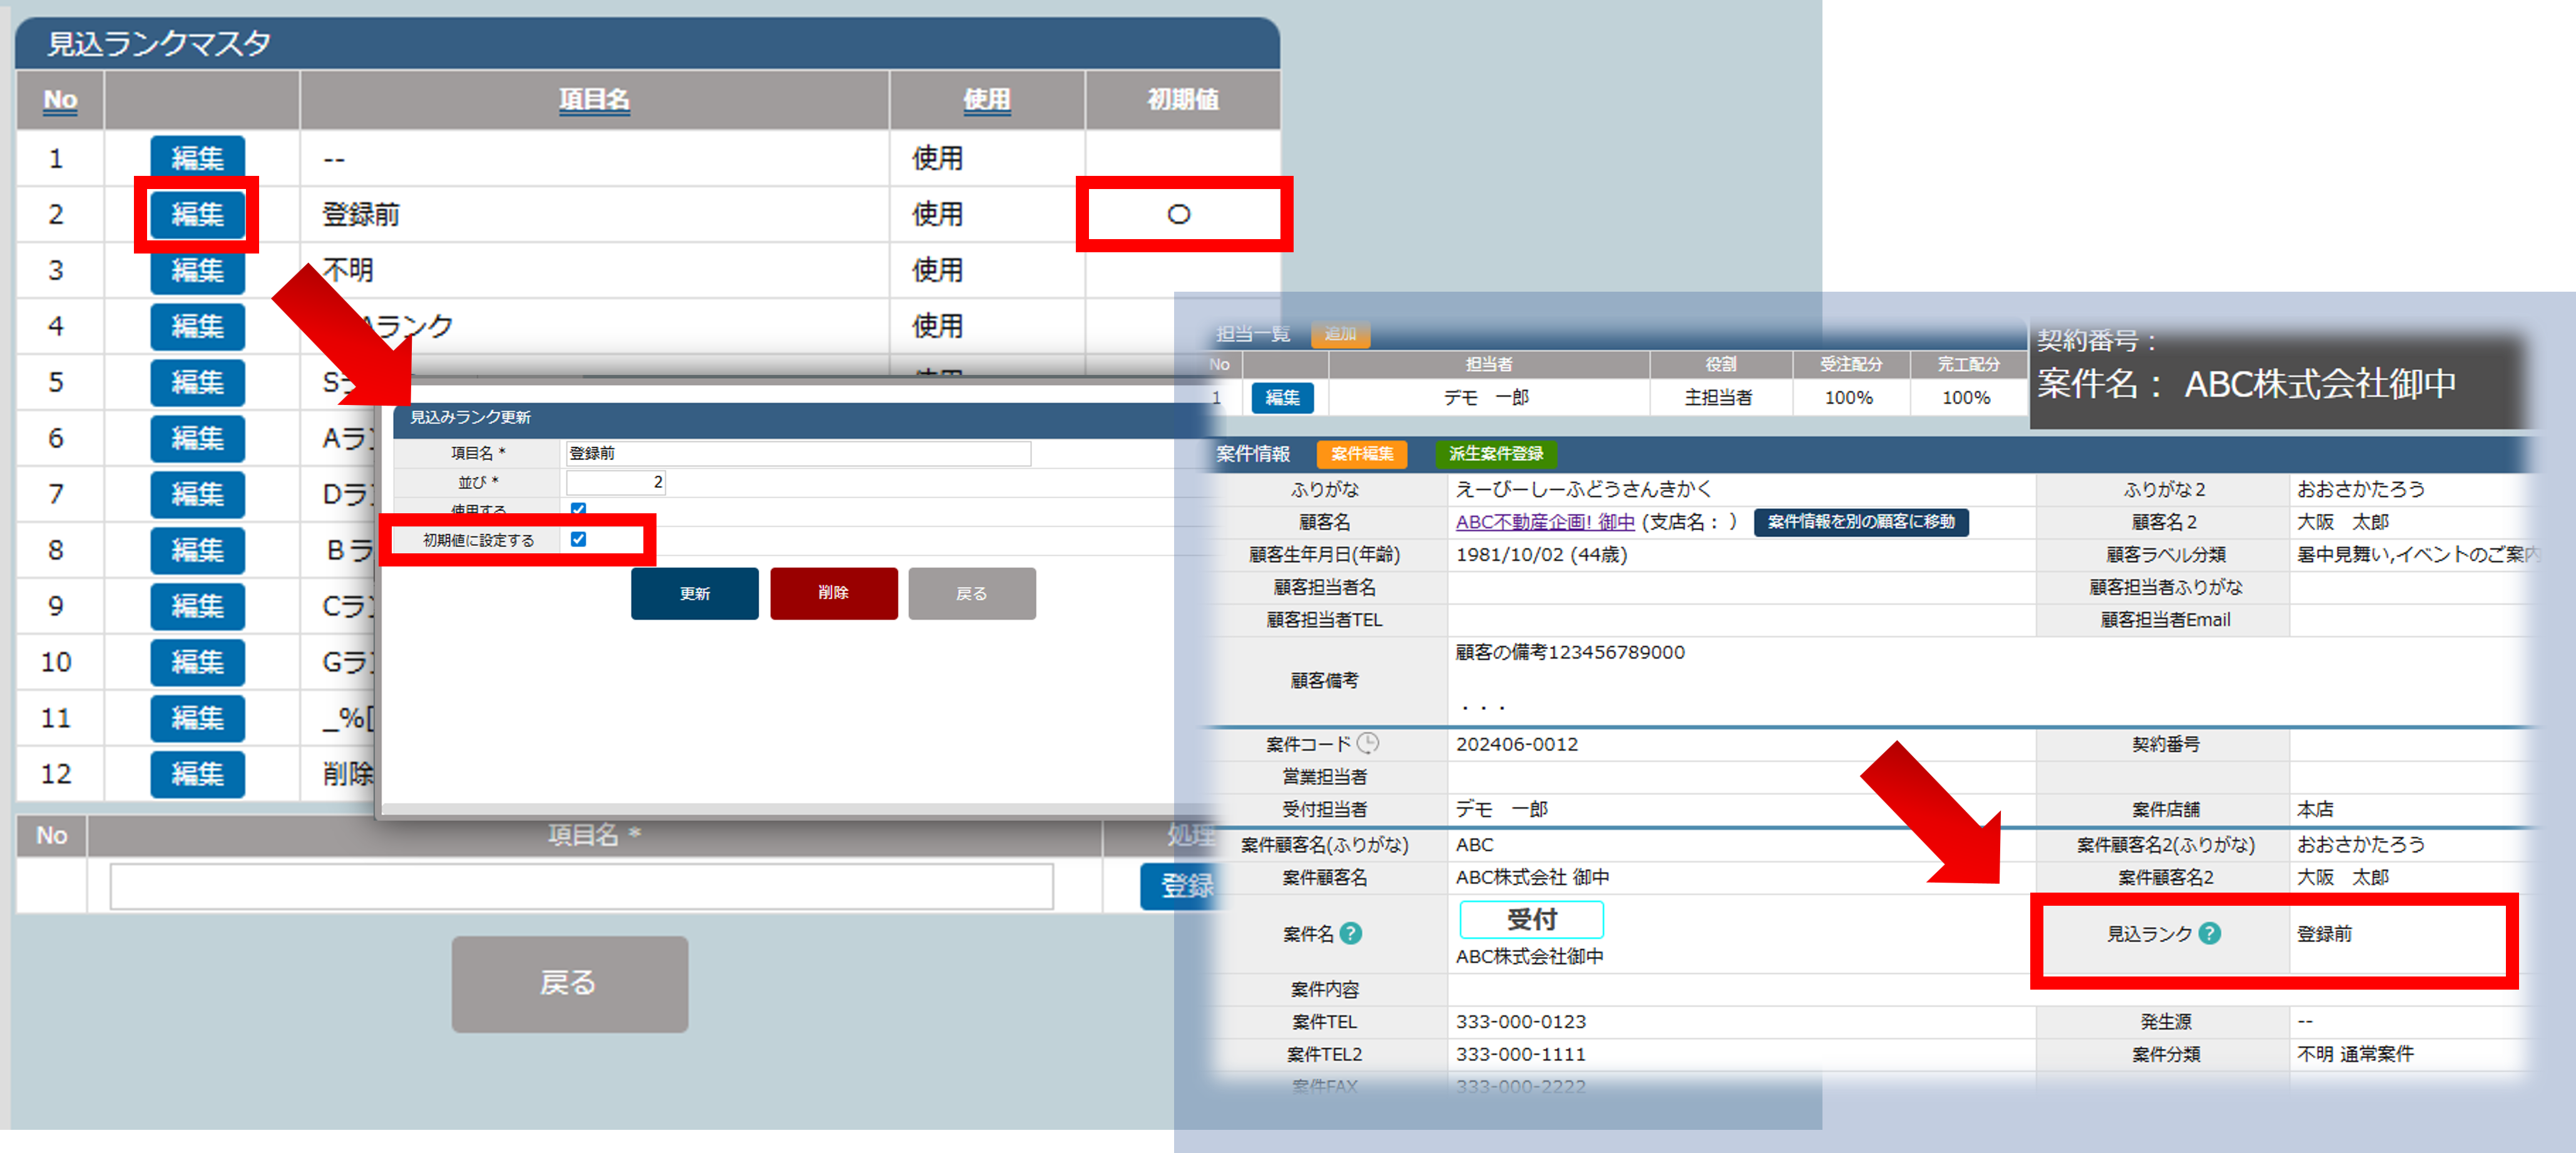
Task: Toggle the 使用する checkbox in dialog
Action: coord(578,508)
